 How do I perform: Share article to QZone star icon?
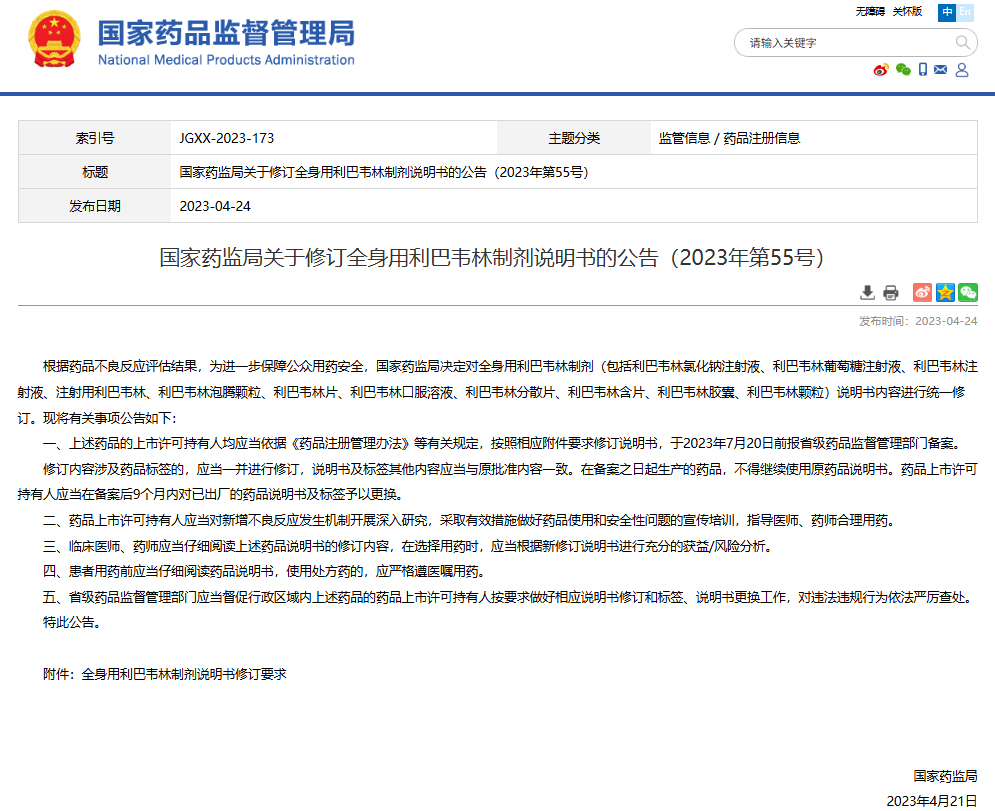click(x=945, y=292)
